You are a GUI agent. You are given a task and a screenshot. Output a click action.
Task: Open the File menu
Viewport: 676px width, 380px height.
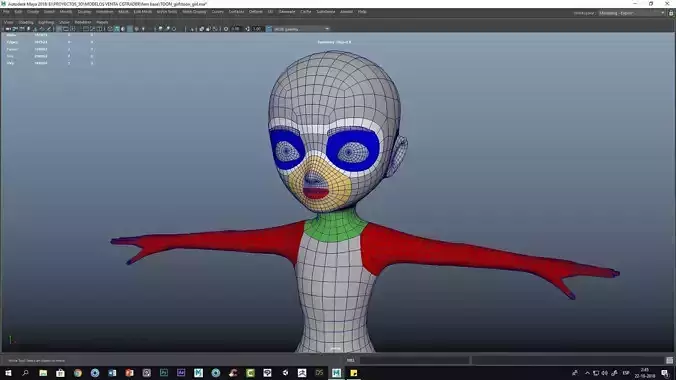pos(6,12)
